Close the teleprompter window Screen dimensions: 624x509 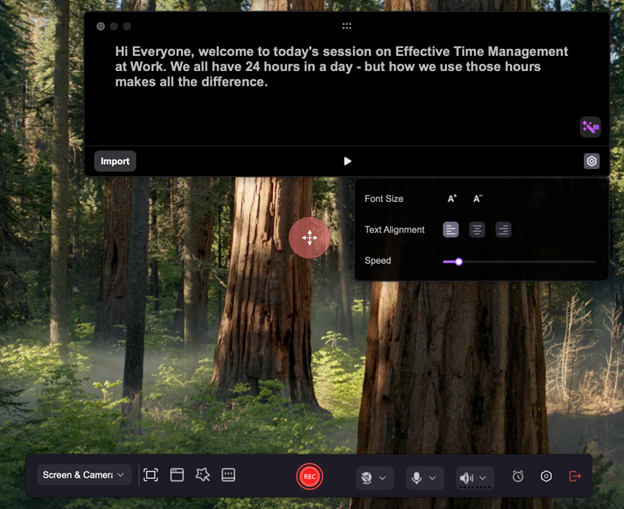tap(101, 26)
